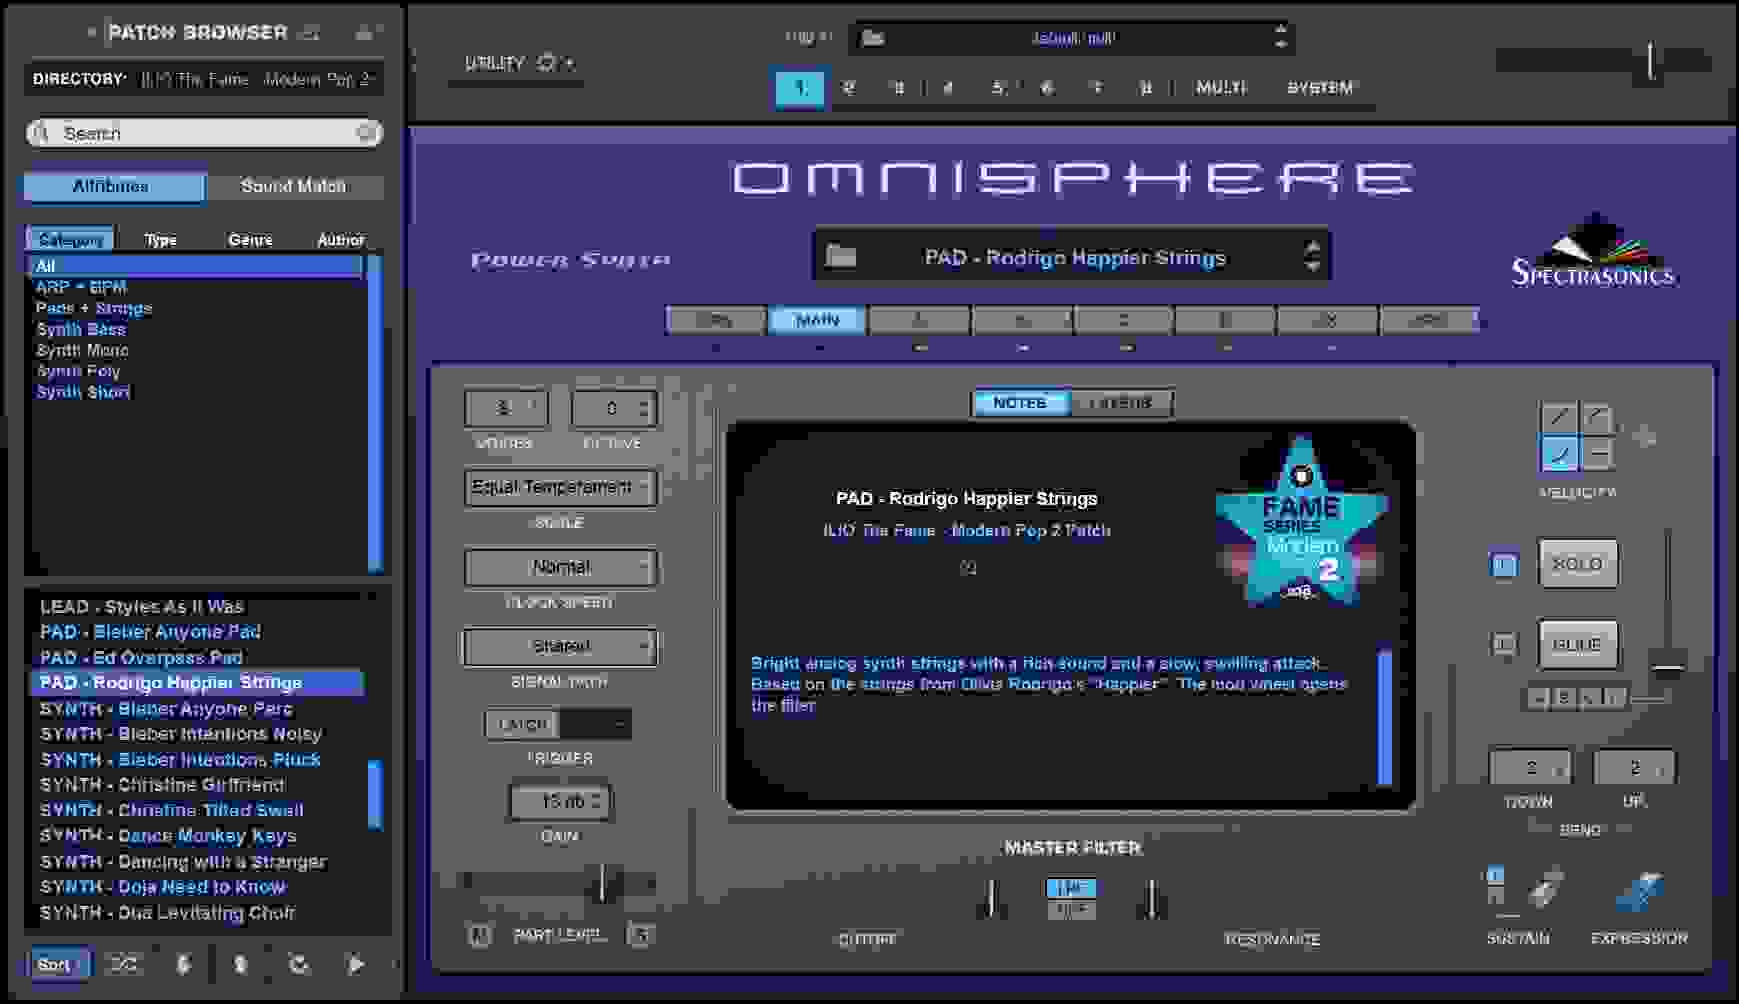Switch to the Sound Match tab
Viewport: 1739px width, 1004px height.
click(292, 186)
